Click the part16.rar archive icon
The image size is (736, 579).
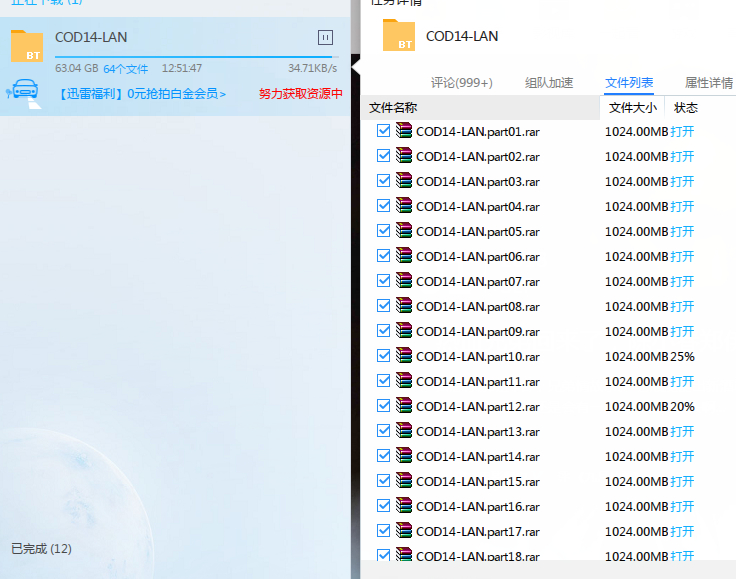click(404, 505)
